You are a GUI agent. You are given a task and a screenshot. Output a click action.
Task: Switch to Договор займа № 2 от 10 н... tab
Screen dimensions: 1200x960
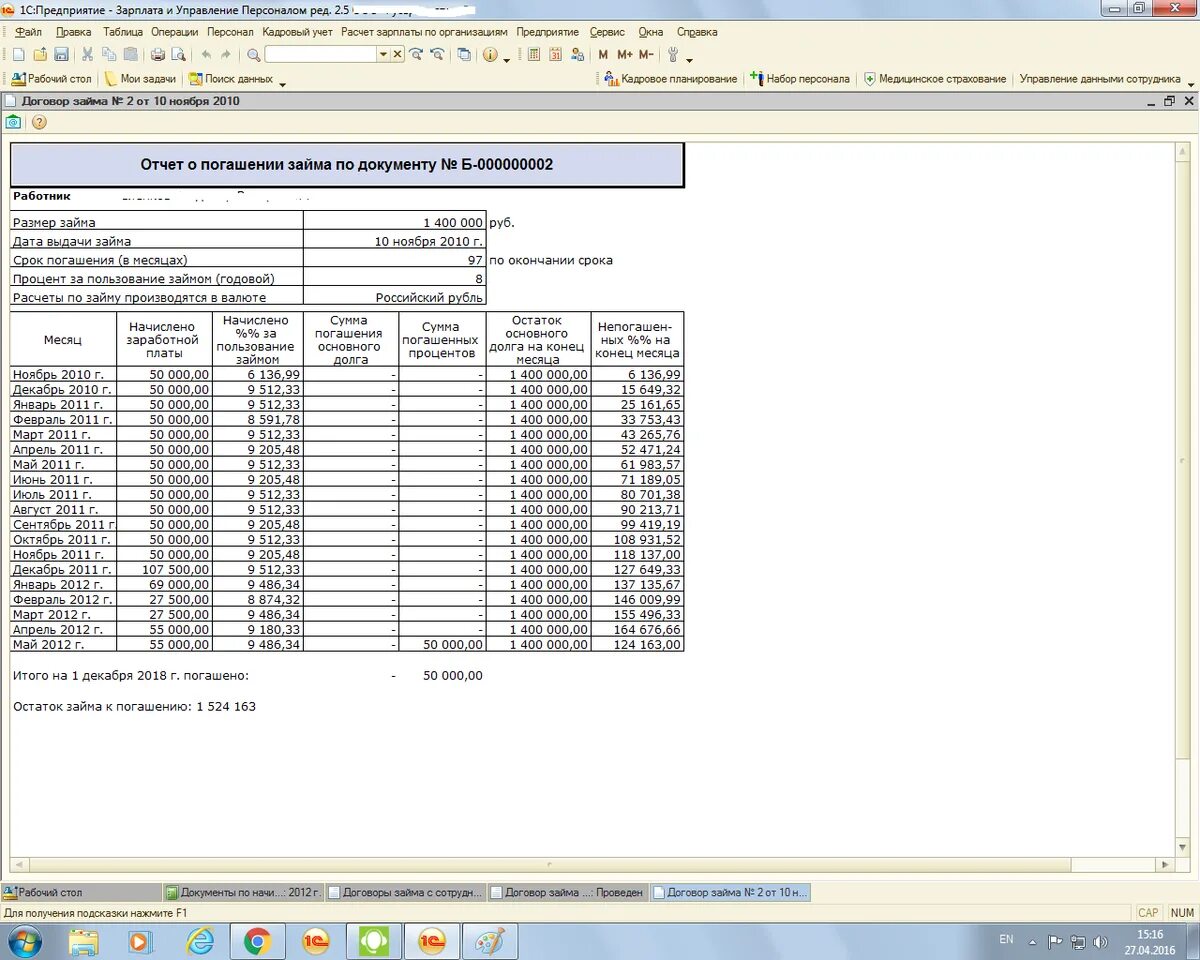coord(730,892)
